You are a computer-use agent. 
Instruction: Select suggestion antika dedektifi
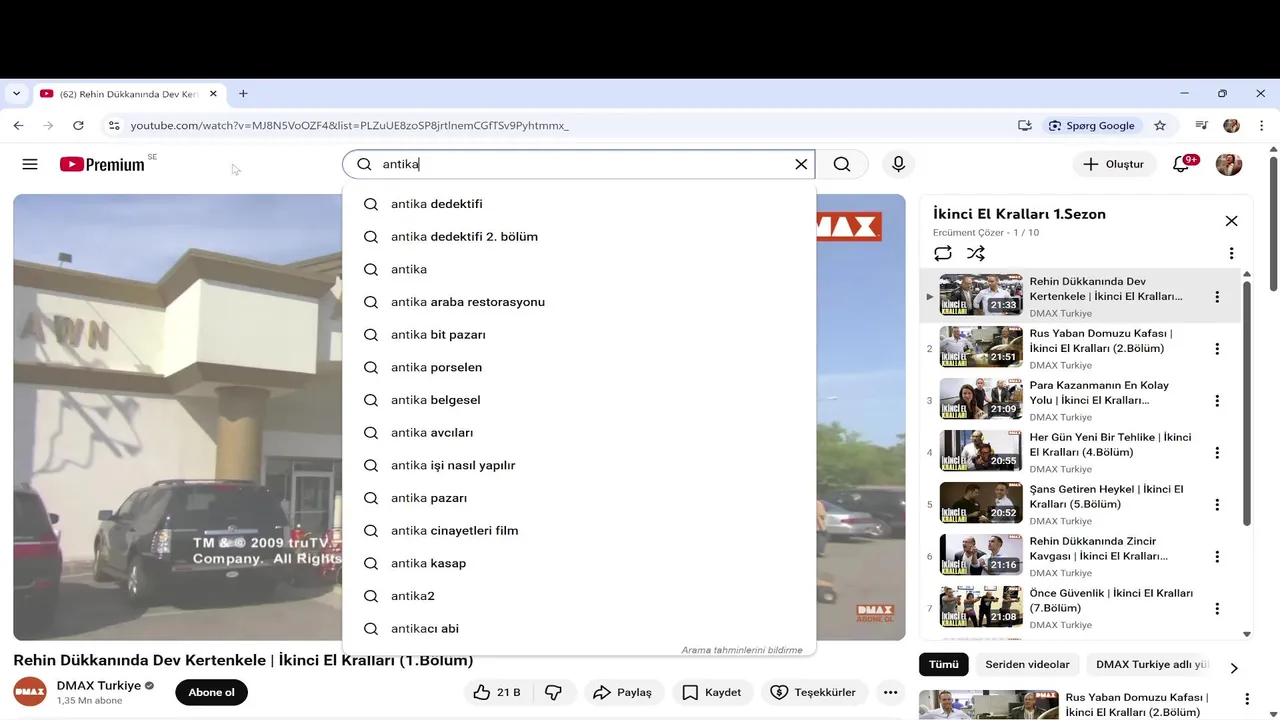pyautogui.click(x=579, y=204)
